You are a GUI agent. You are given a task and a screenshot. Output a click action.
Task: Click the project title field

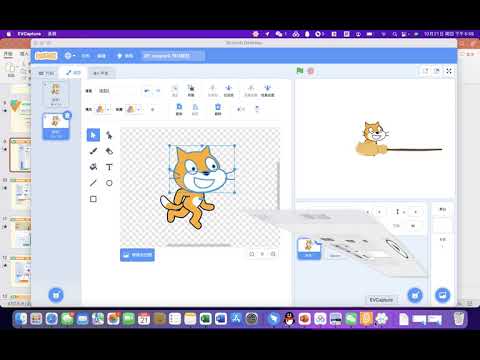172,56
